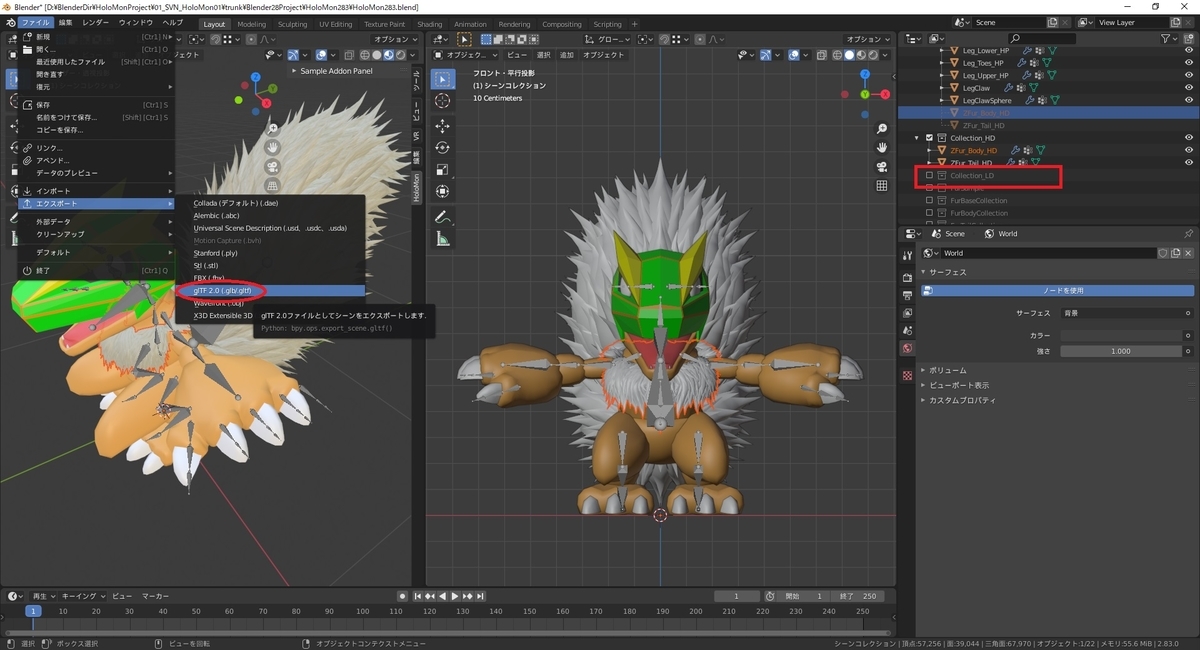1200x650 pixels.
Task: Hide LegClaw with eye icon
Action: point(1189,88)
